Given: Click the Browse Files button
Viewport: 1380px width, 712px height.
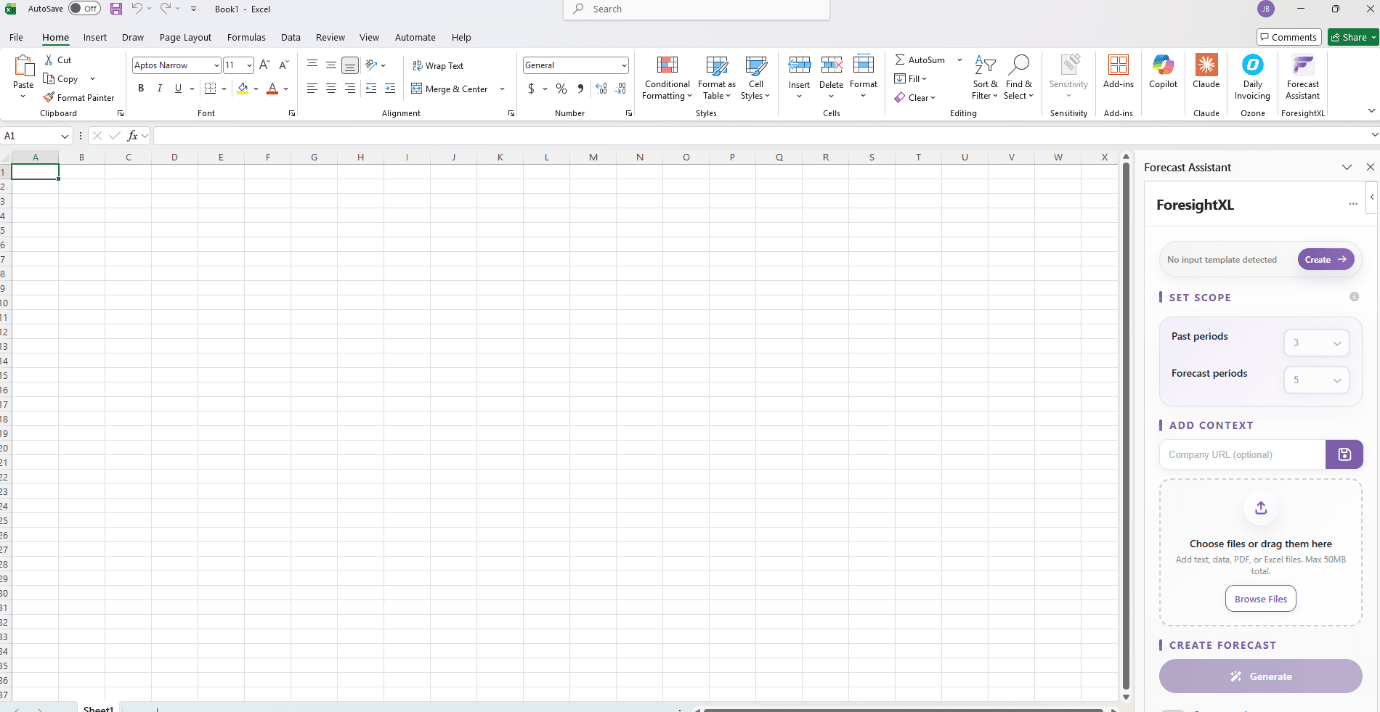Looking at the screenshot, I should (x=1260, y=598).
